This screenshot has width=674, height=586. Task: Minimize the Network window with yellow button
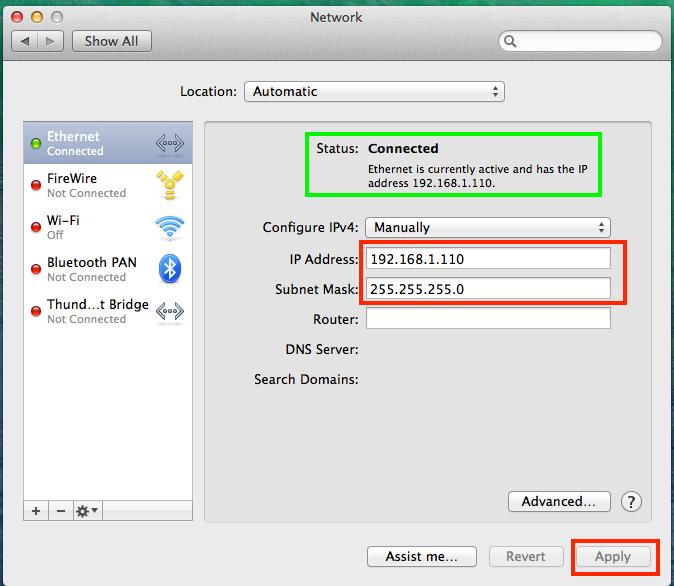tap(37, 17)
